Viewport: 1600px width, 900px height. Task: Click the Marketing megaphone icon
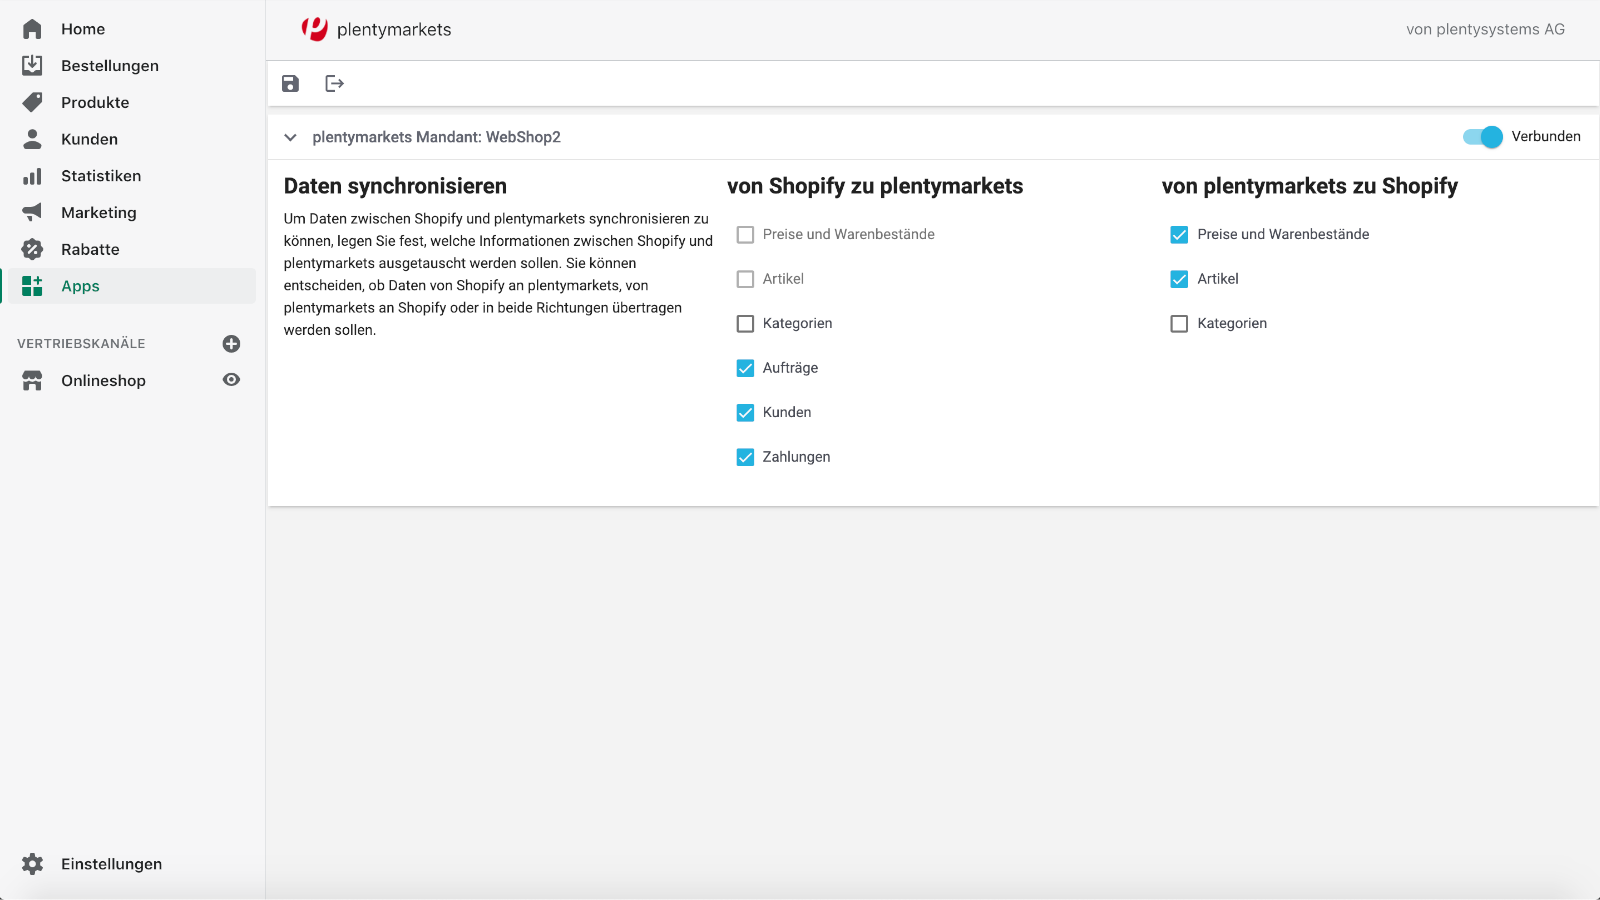coord(32,212)
